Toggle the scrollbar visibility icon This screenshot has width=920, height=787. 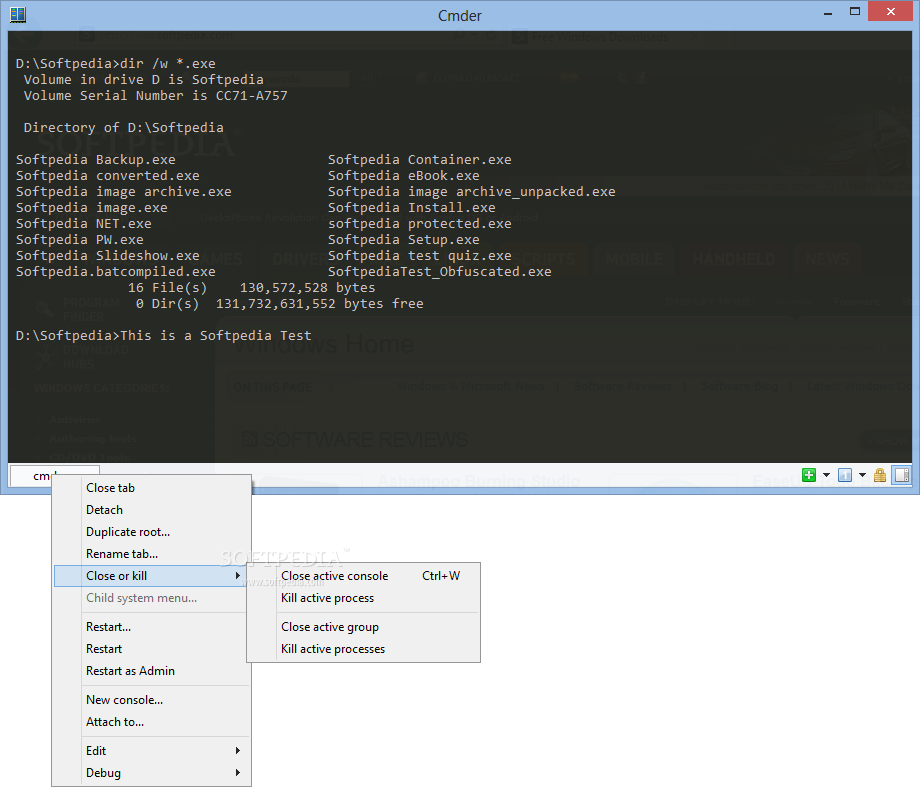902,475
